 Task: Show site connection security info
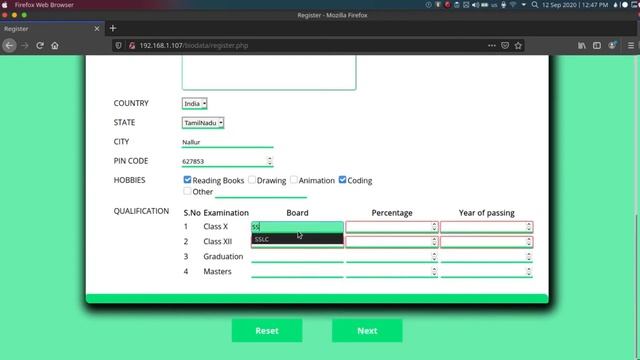tap(132, 46)
